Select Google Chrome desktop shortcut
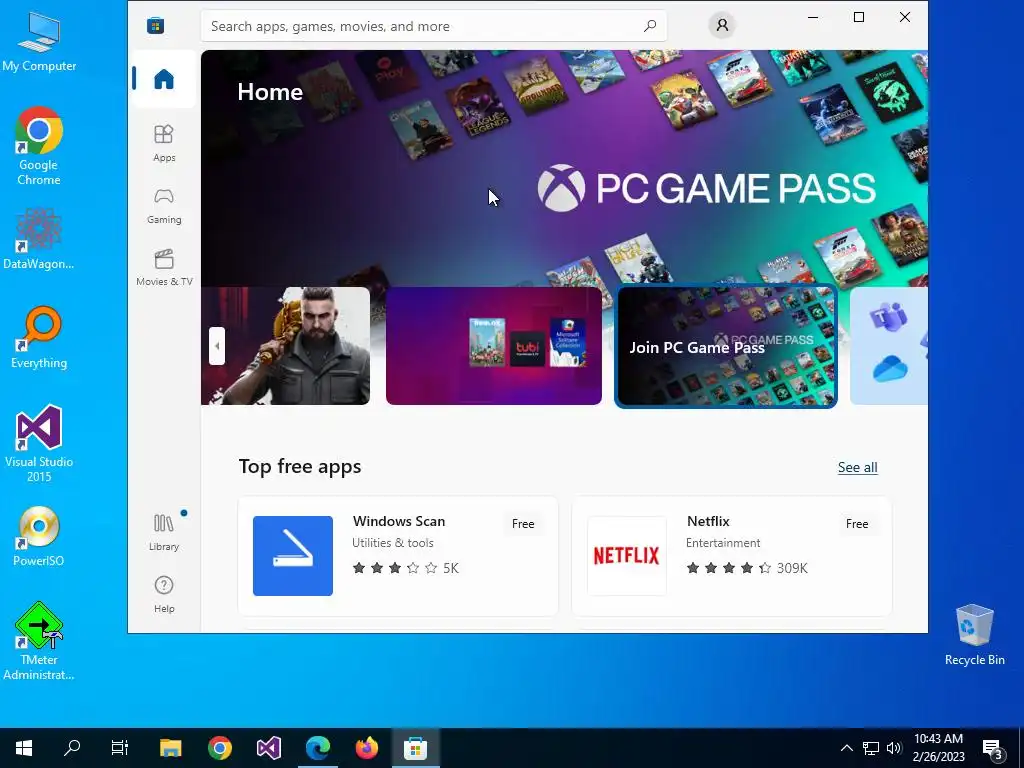 coord(39,146)
